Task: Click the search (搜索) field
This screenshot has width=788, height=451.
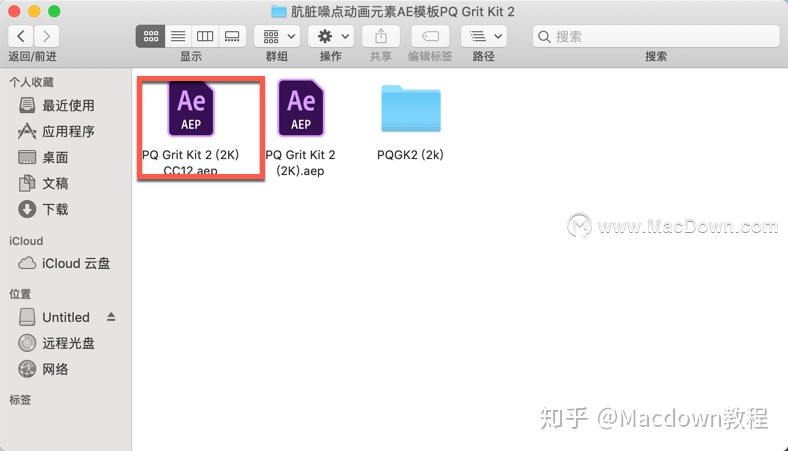Action: [x=656, y=36]
